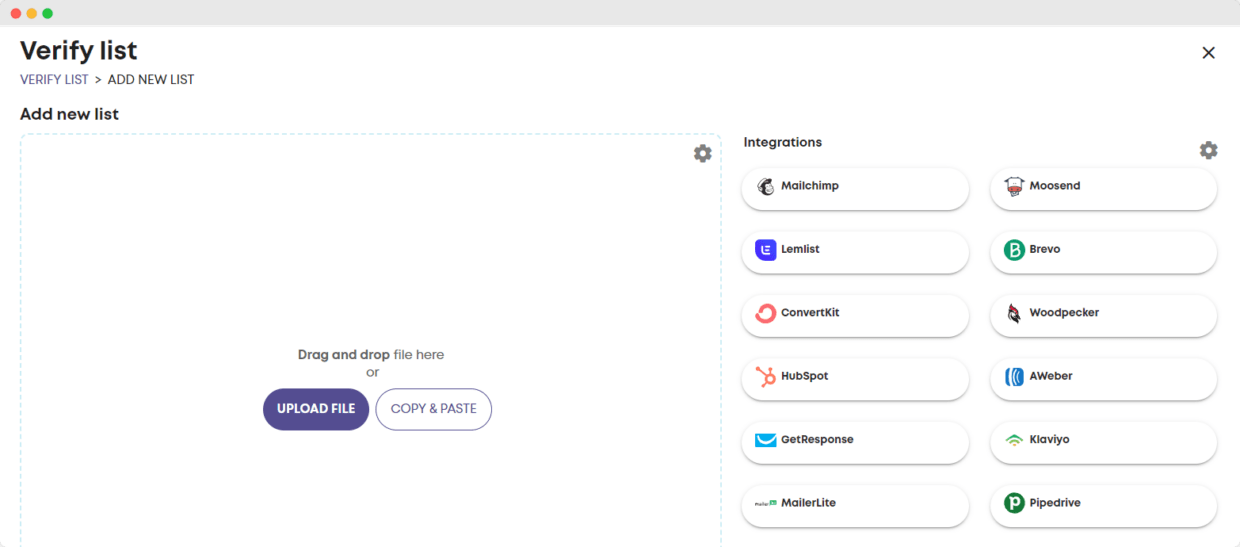Open upload area settings gear
This screenshot has height=547, width=1240.
point(703,153)
